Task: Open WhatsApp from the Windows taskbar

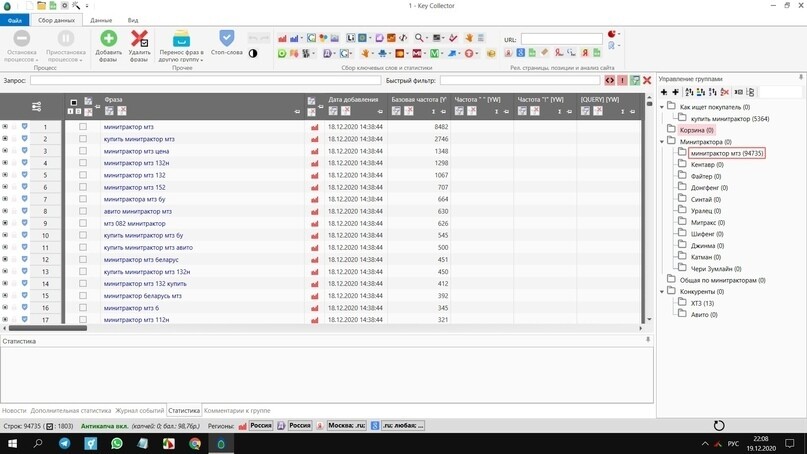Action: coord(117,443)
